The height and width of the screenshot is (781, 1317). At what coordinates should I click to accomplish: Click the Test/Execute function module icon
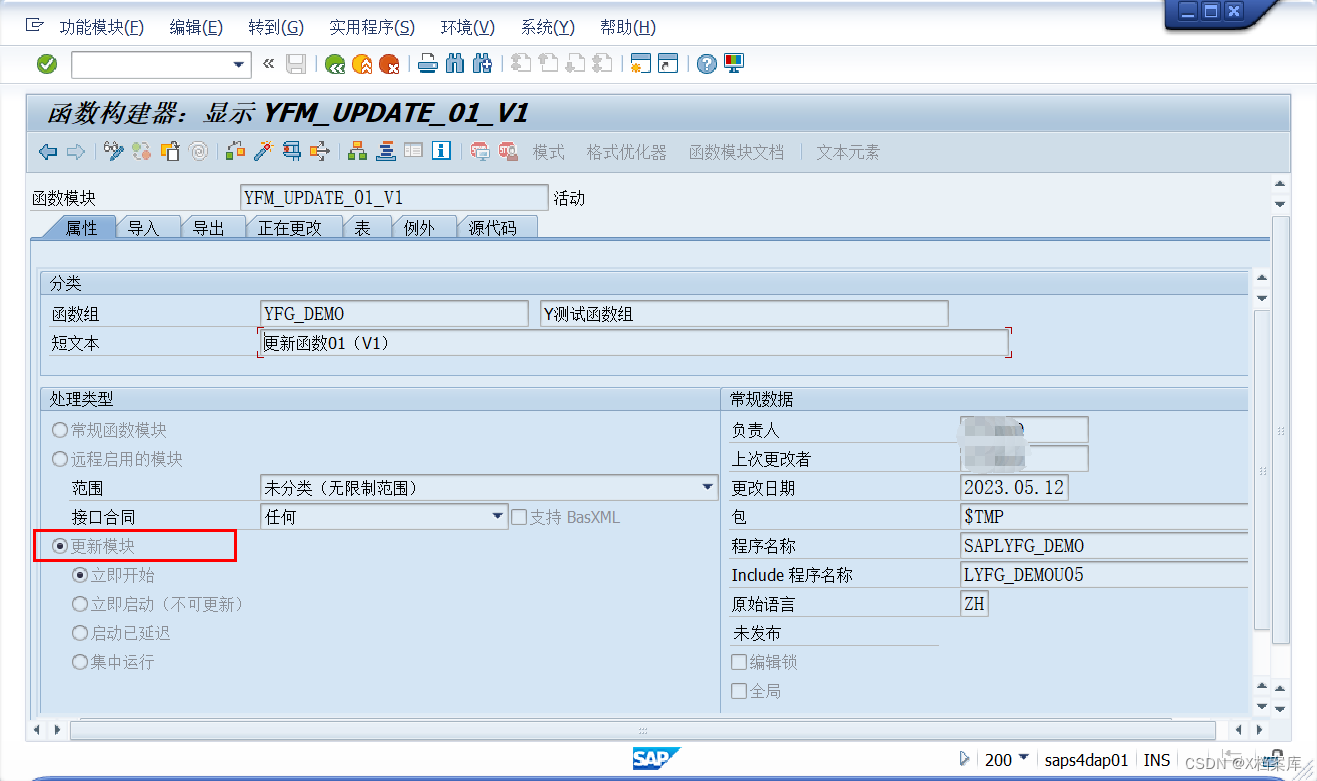click(291, 152)
